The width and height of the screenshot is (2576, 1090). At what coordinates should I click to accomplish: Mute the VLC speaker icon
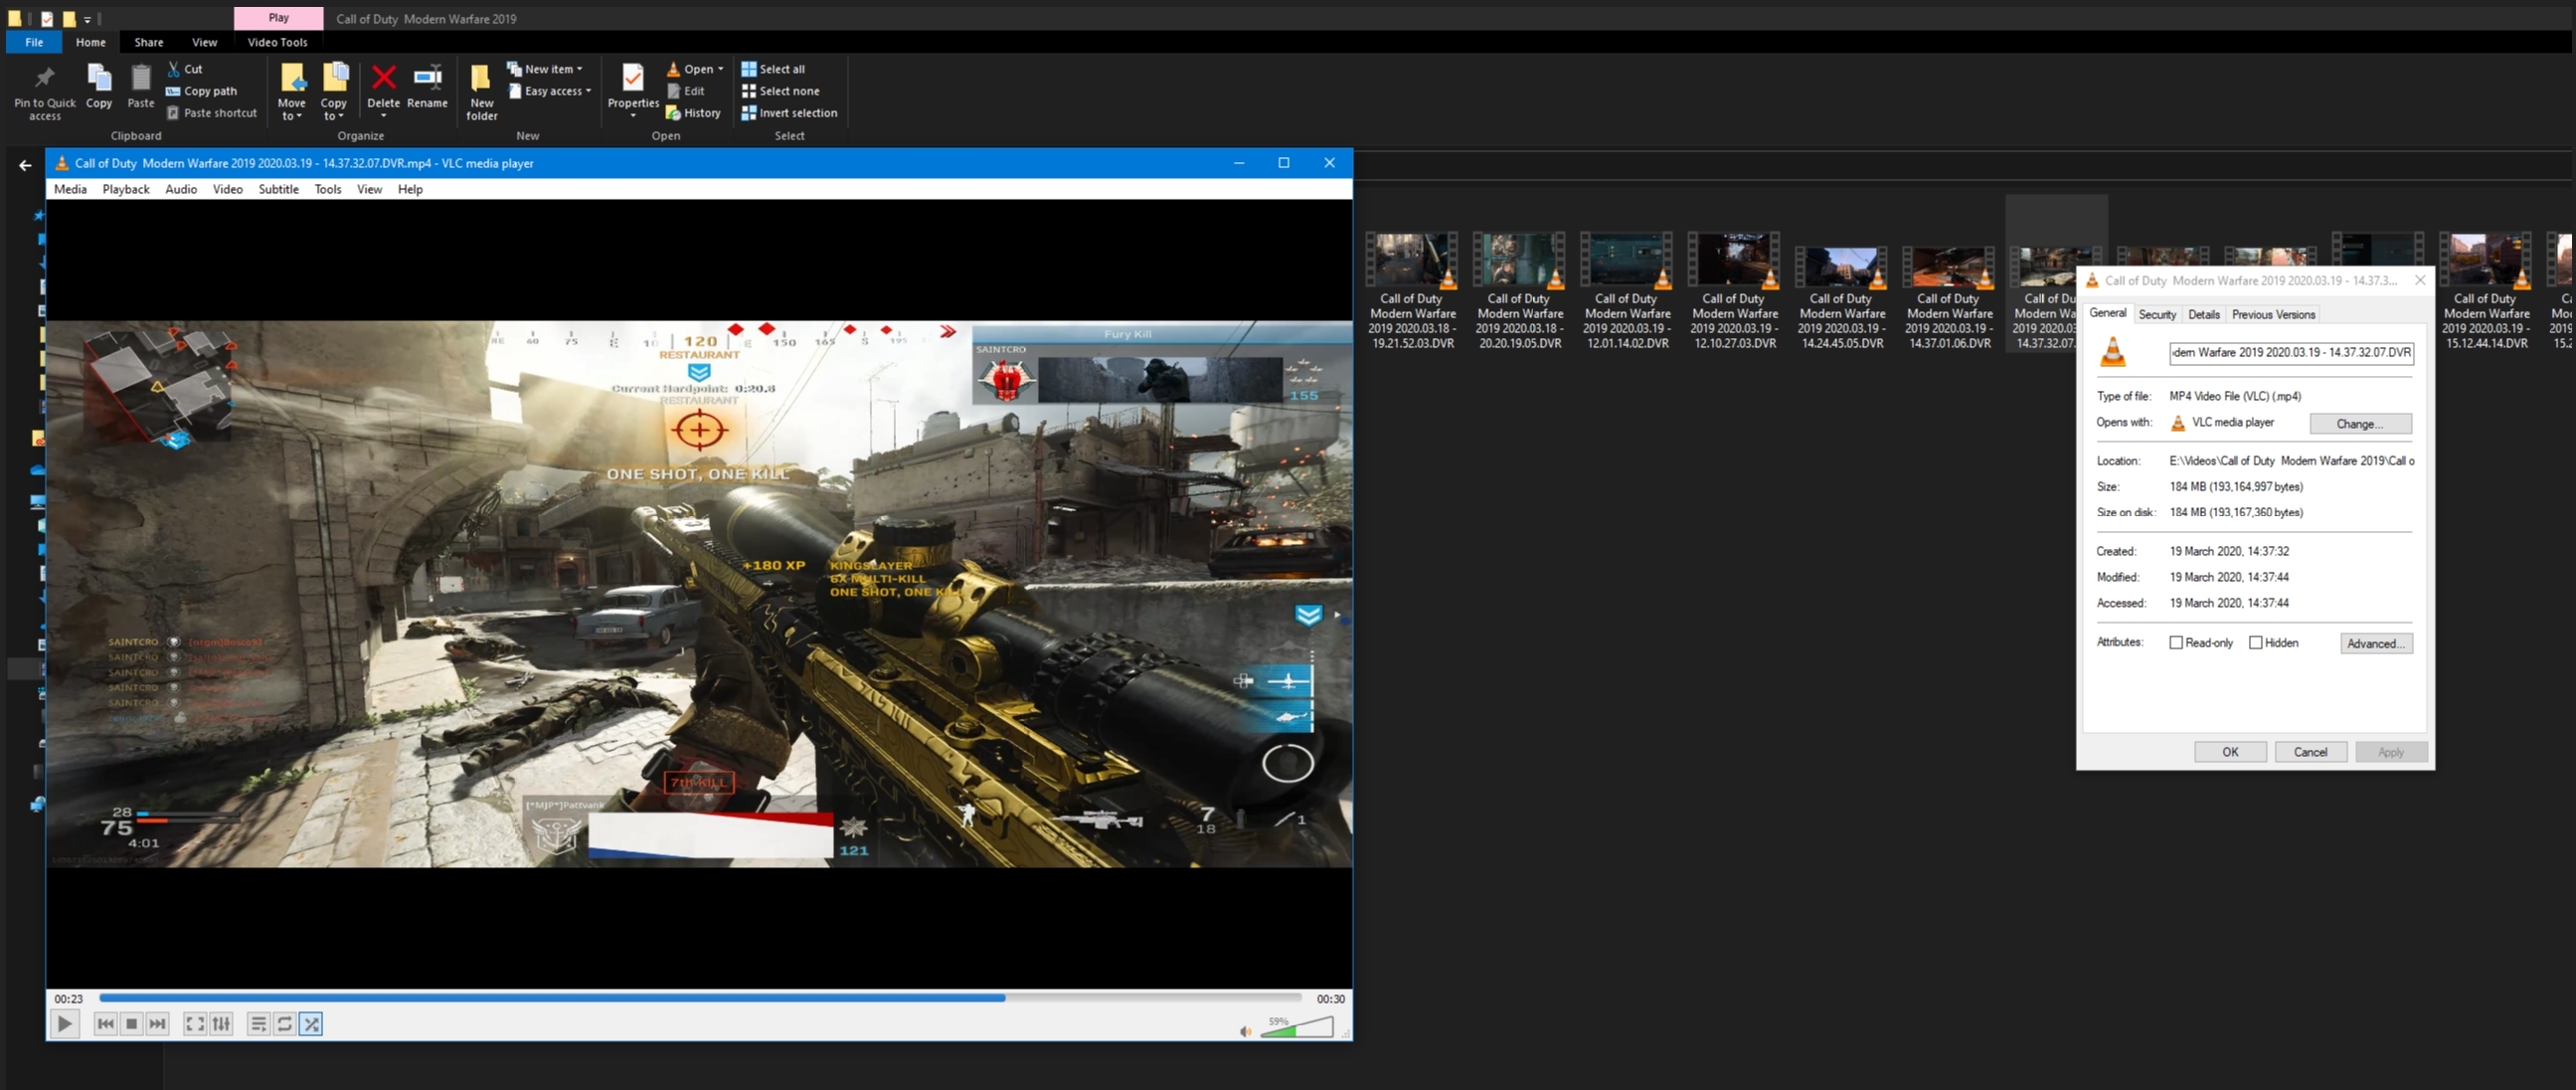pos(1245,1031)
